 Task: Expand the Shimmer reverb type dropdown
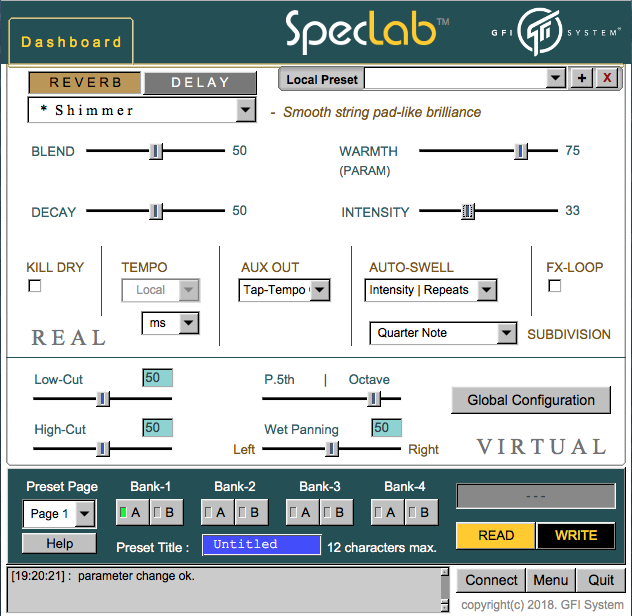click(x=245, y=110)
